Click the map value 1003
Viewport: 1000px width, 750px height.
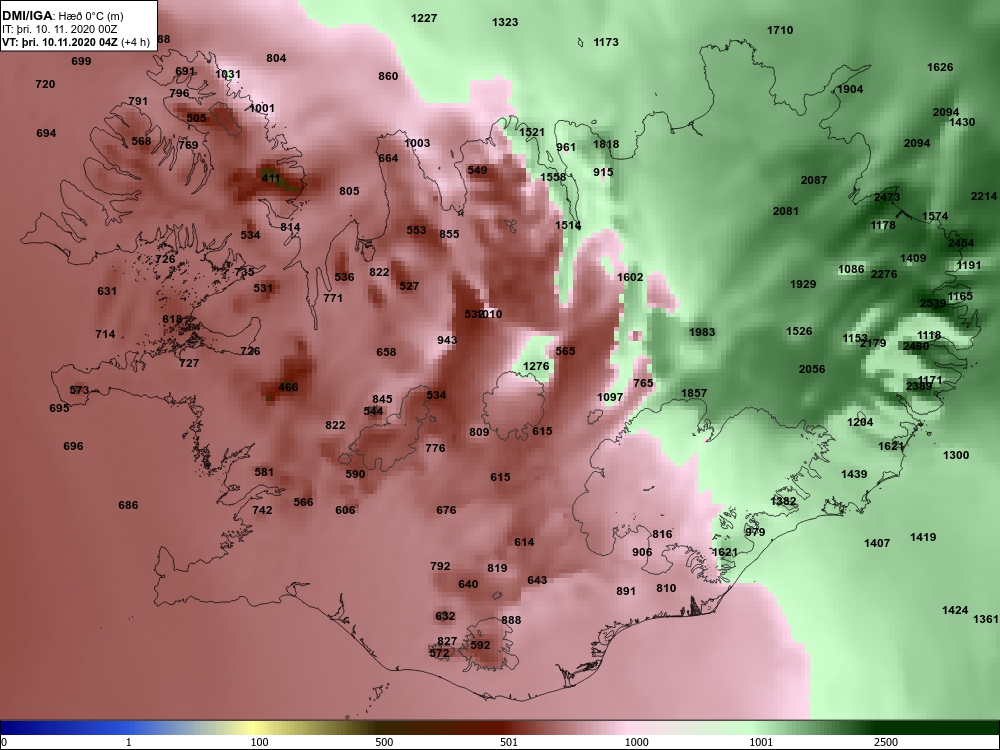417,143
